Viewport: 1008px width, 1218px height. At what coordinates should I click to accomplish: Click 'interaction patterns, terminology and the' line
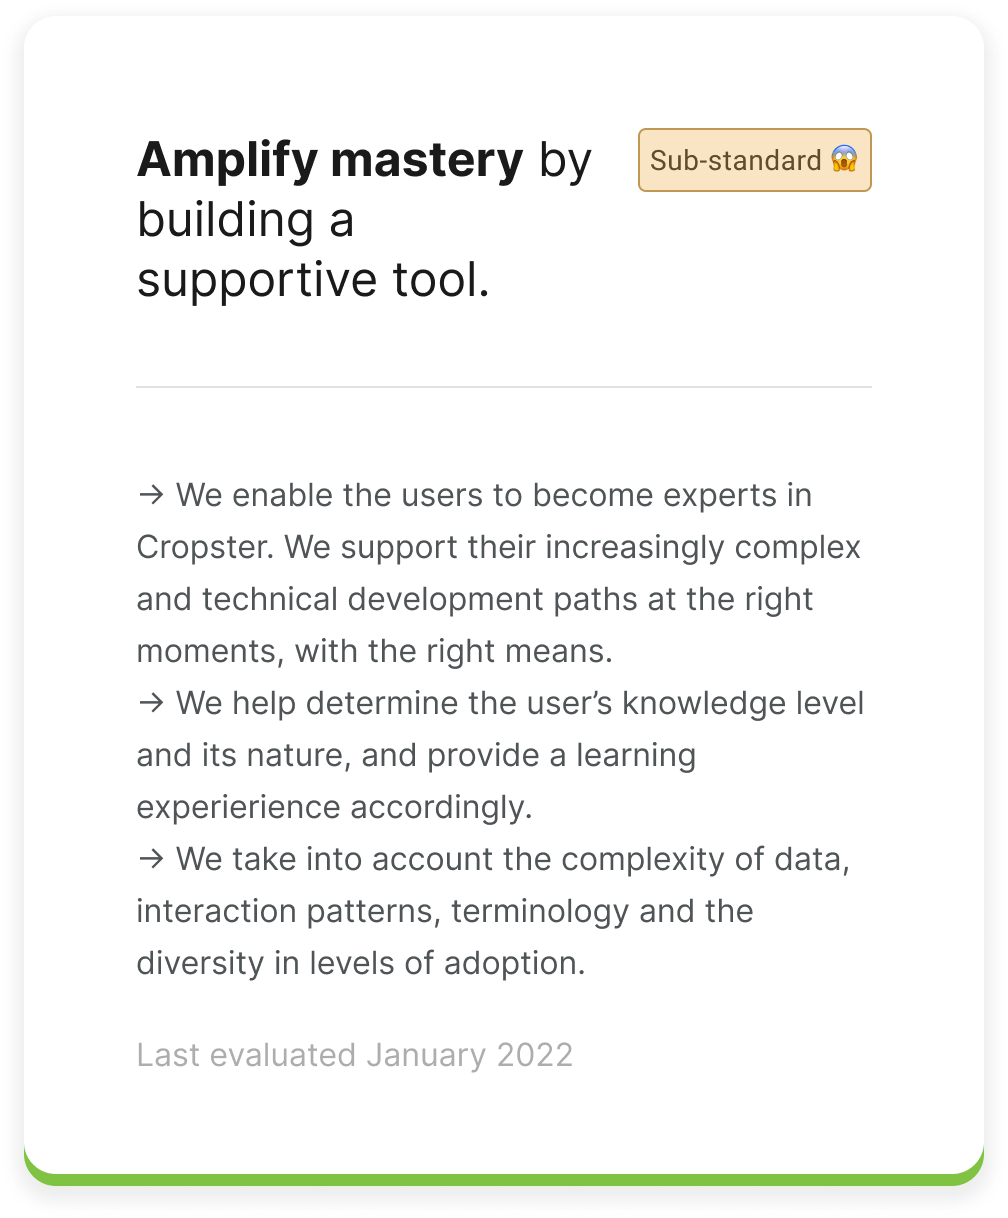pos(445,911)
